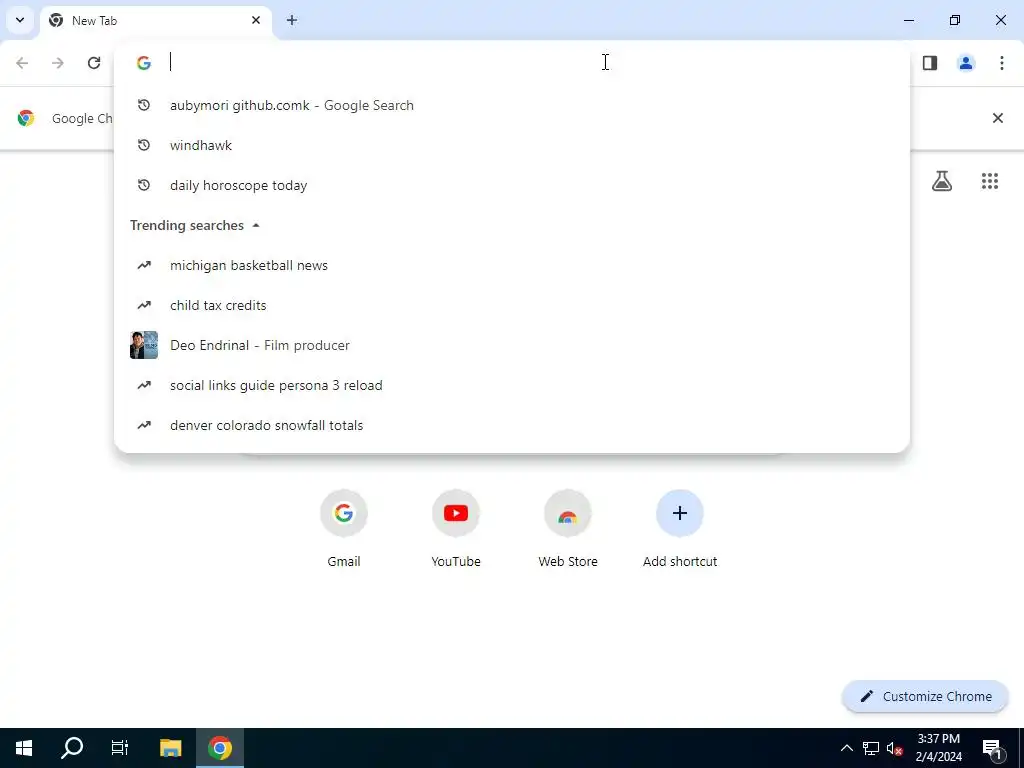The height and width of the screenshot is (768, 1024).
Task: Open File Explorer from the taskbar
Action: click(170, 748)
